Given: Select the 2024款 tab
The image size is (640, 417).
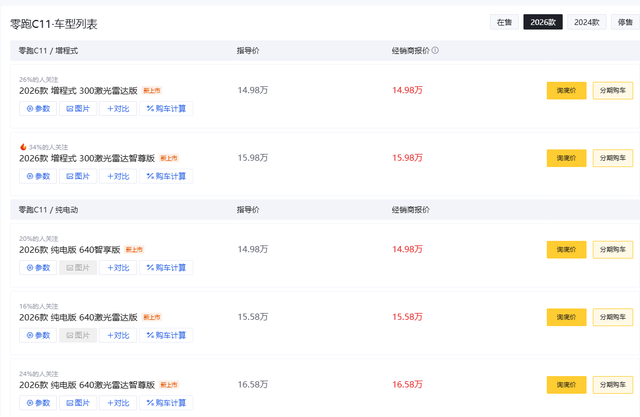Looking at the screenshot, I should 587,22.
